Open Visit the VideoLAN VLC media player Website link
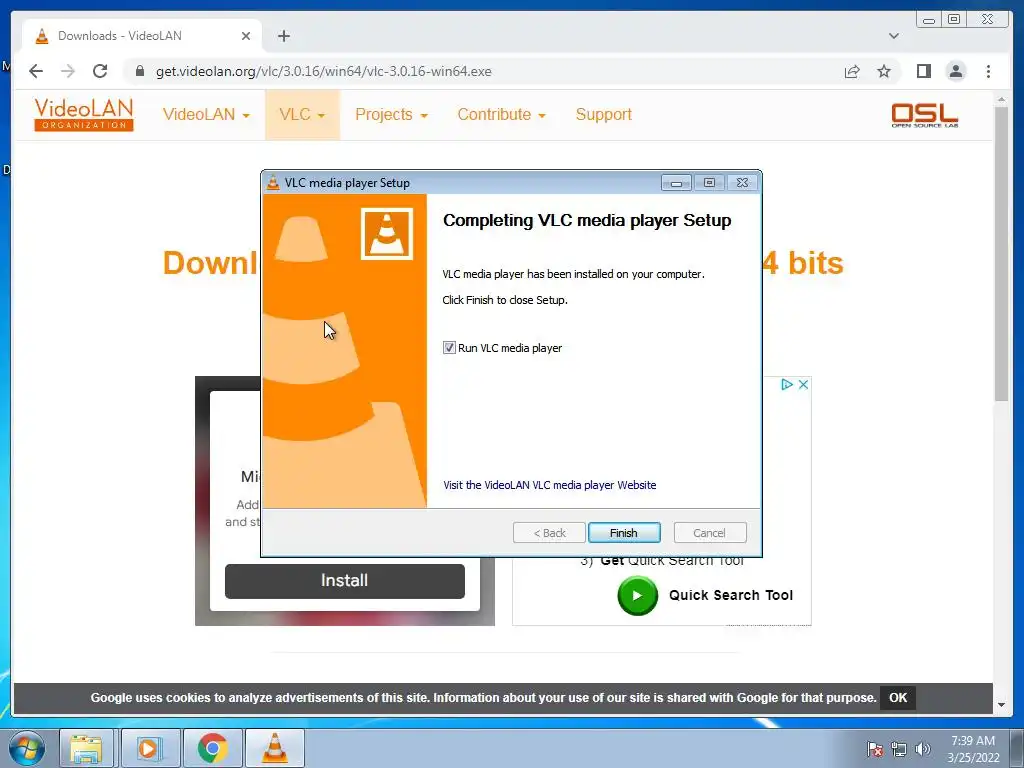 [549, 485]
